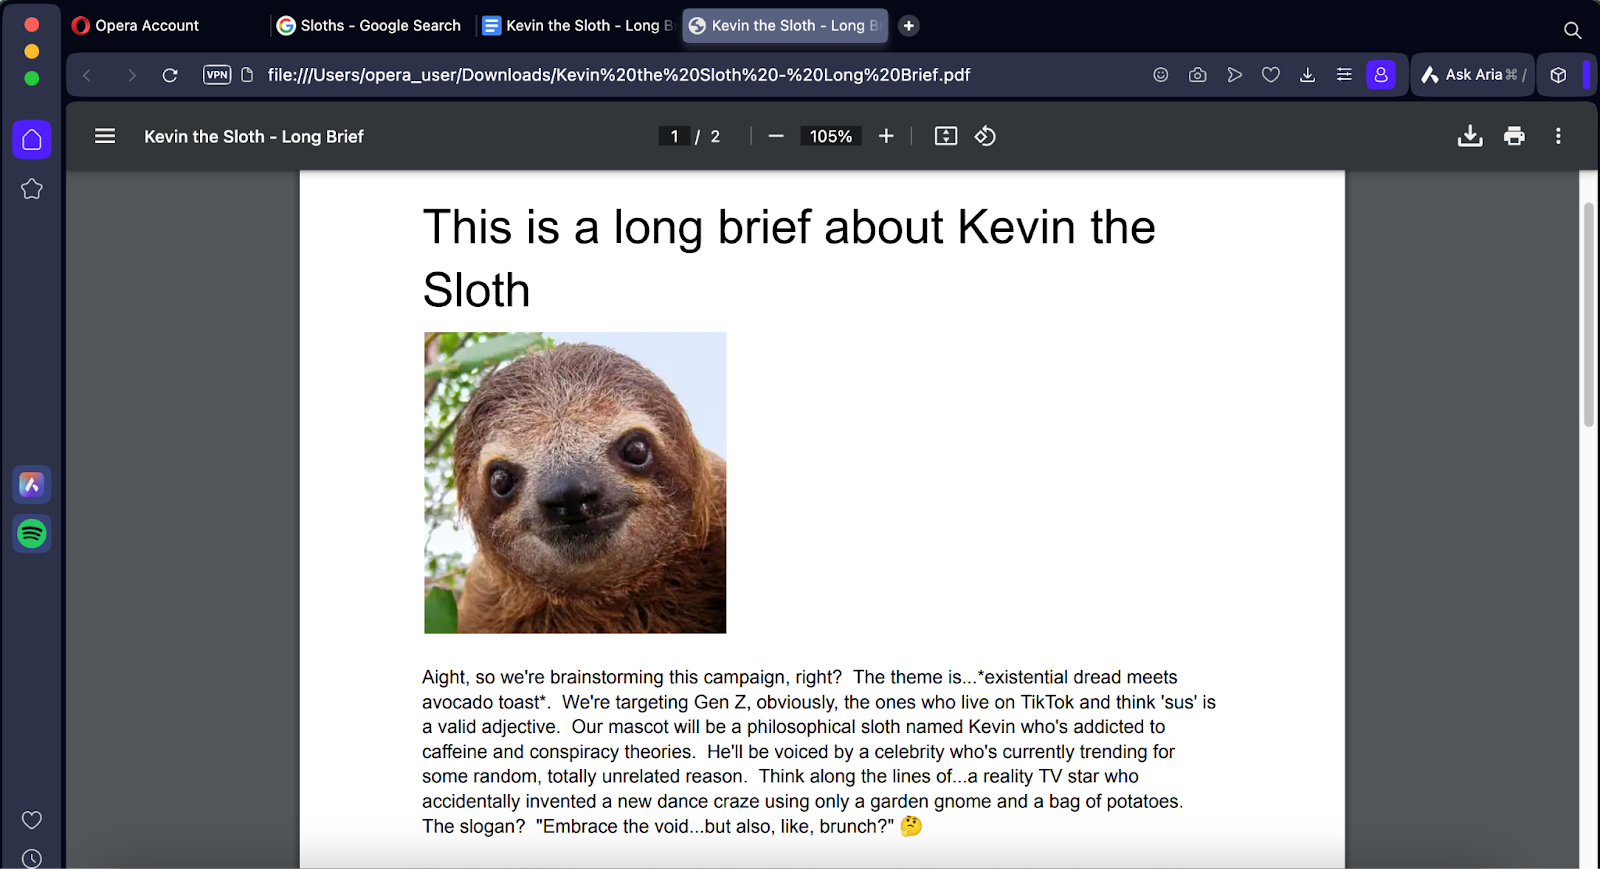The height and width of the screenshot is (869, 1600).
Task: Open the PDF viewer more actions menu
Action: (x=1558, y=136)
